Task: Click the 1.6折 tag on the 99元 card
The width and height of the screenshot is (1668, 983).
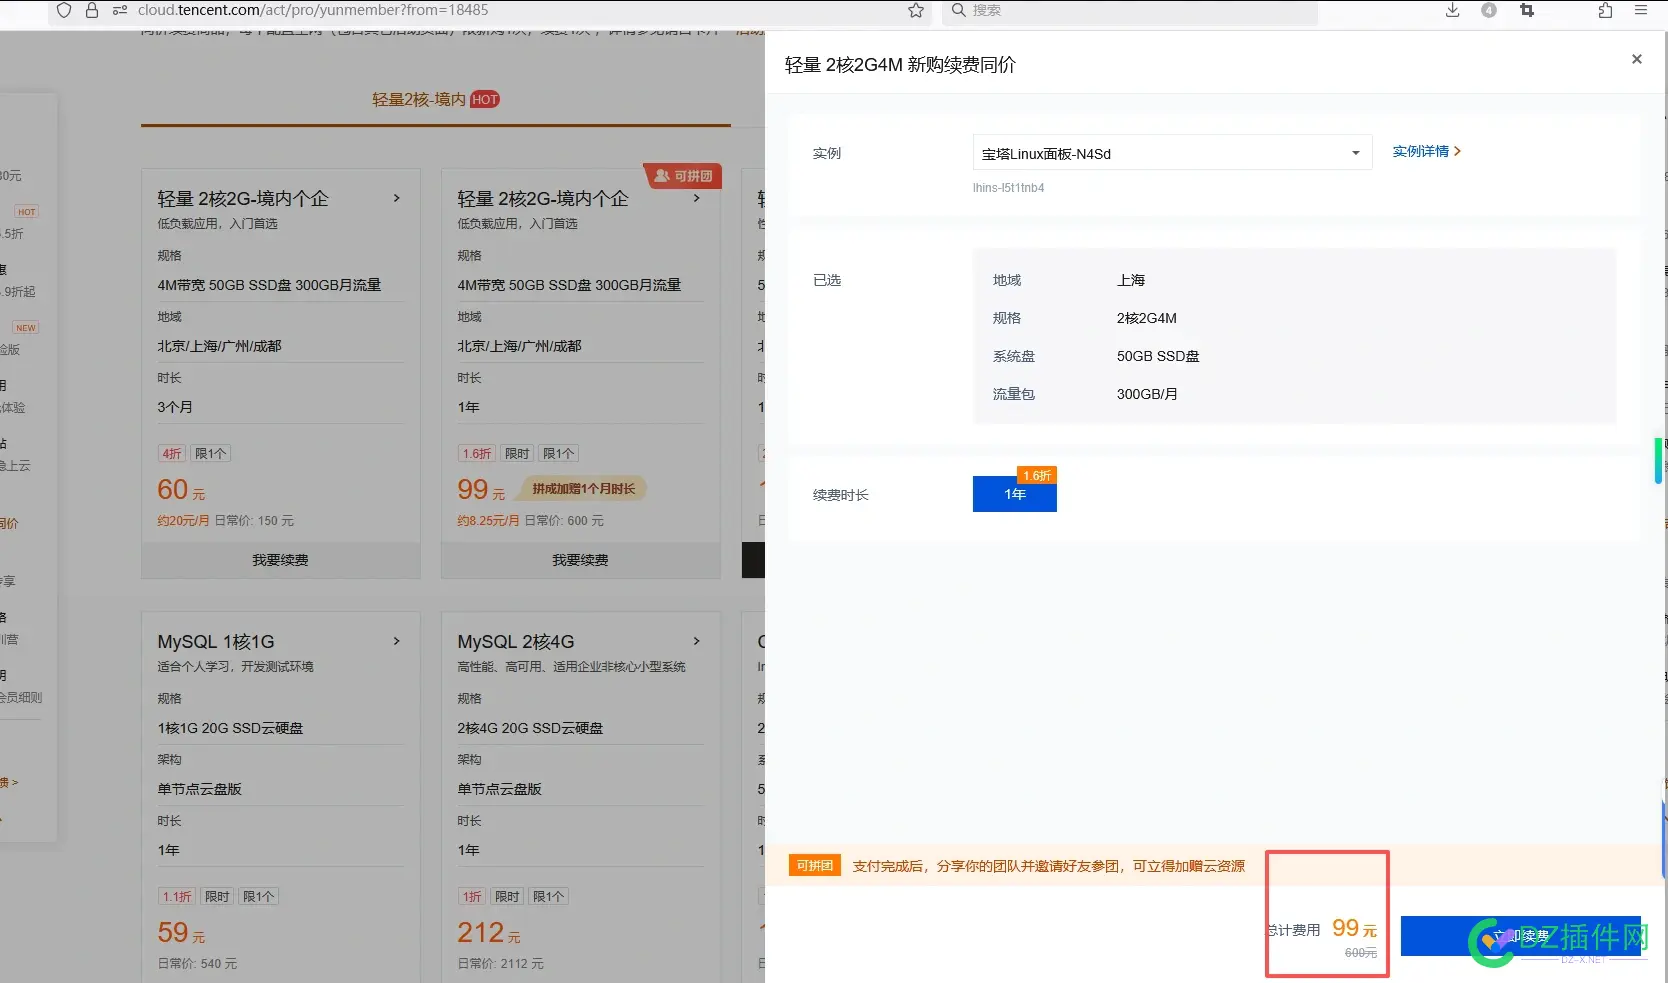Action: click(x=476, y=453)
